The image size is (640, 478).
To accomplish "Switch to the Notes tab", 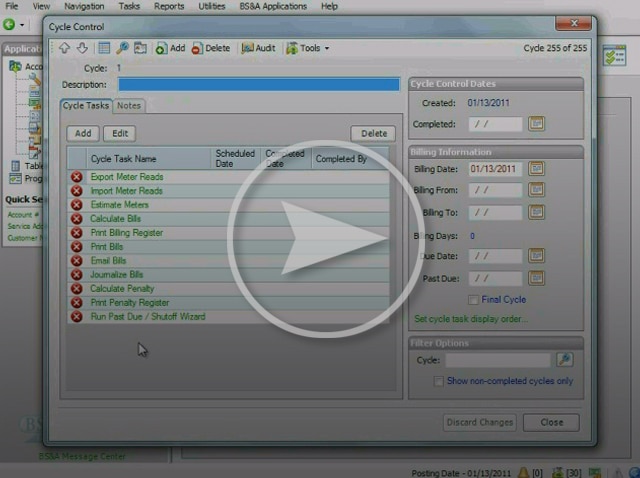I will pos(129,106).
